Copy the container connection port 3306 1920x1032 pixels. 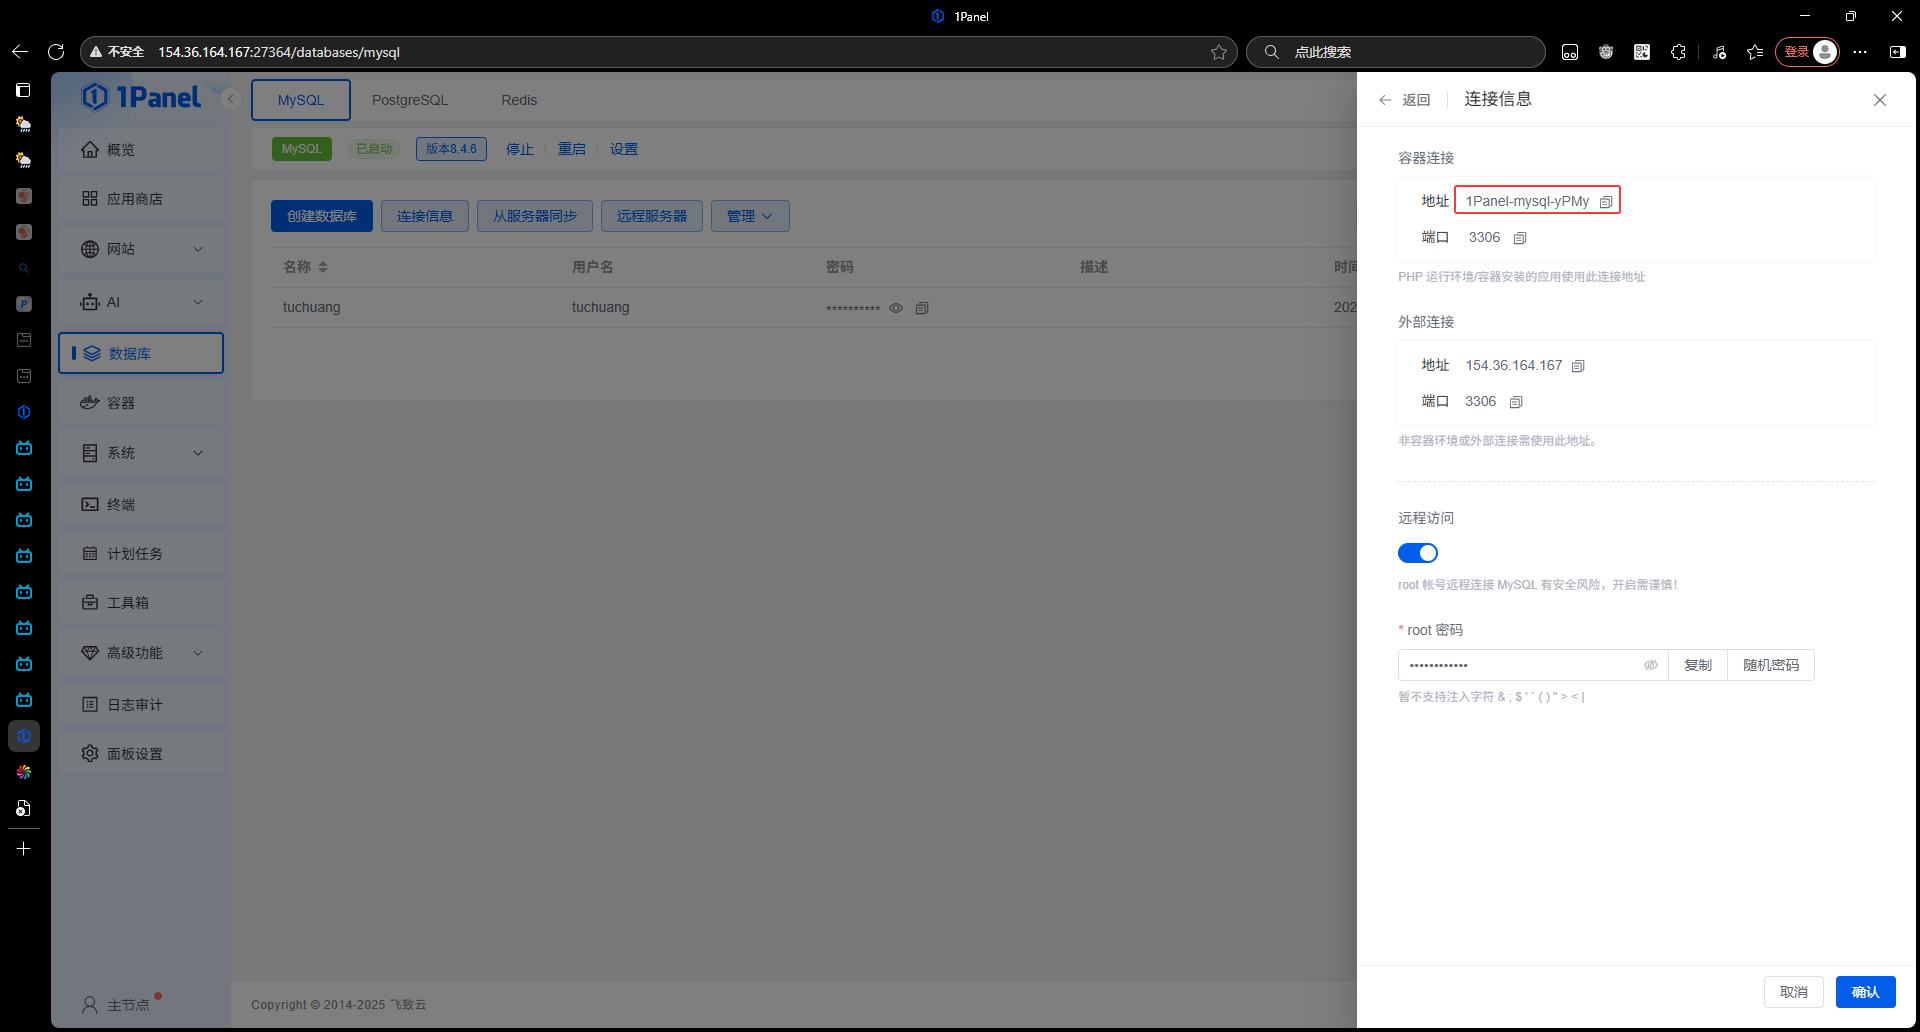1520,238
